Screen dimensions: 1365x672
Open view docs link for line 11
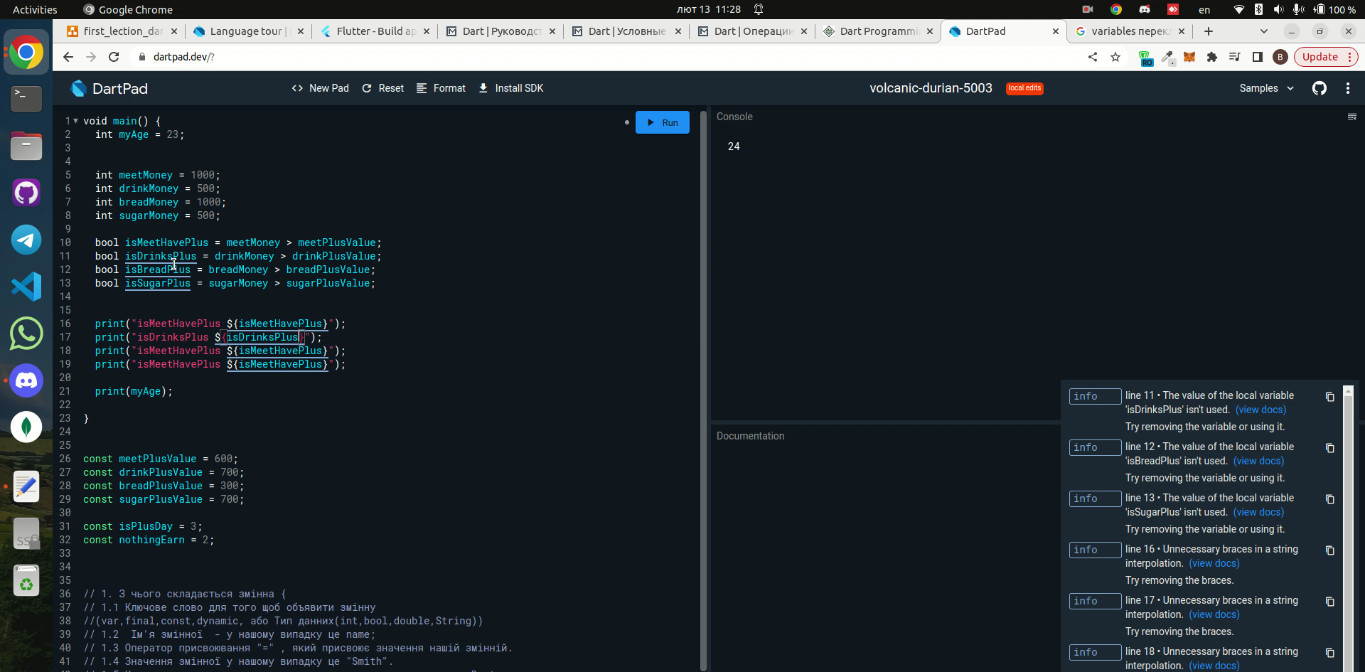(1261, 410)
